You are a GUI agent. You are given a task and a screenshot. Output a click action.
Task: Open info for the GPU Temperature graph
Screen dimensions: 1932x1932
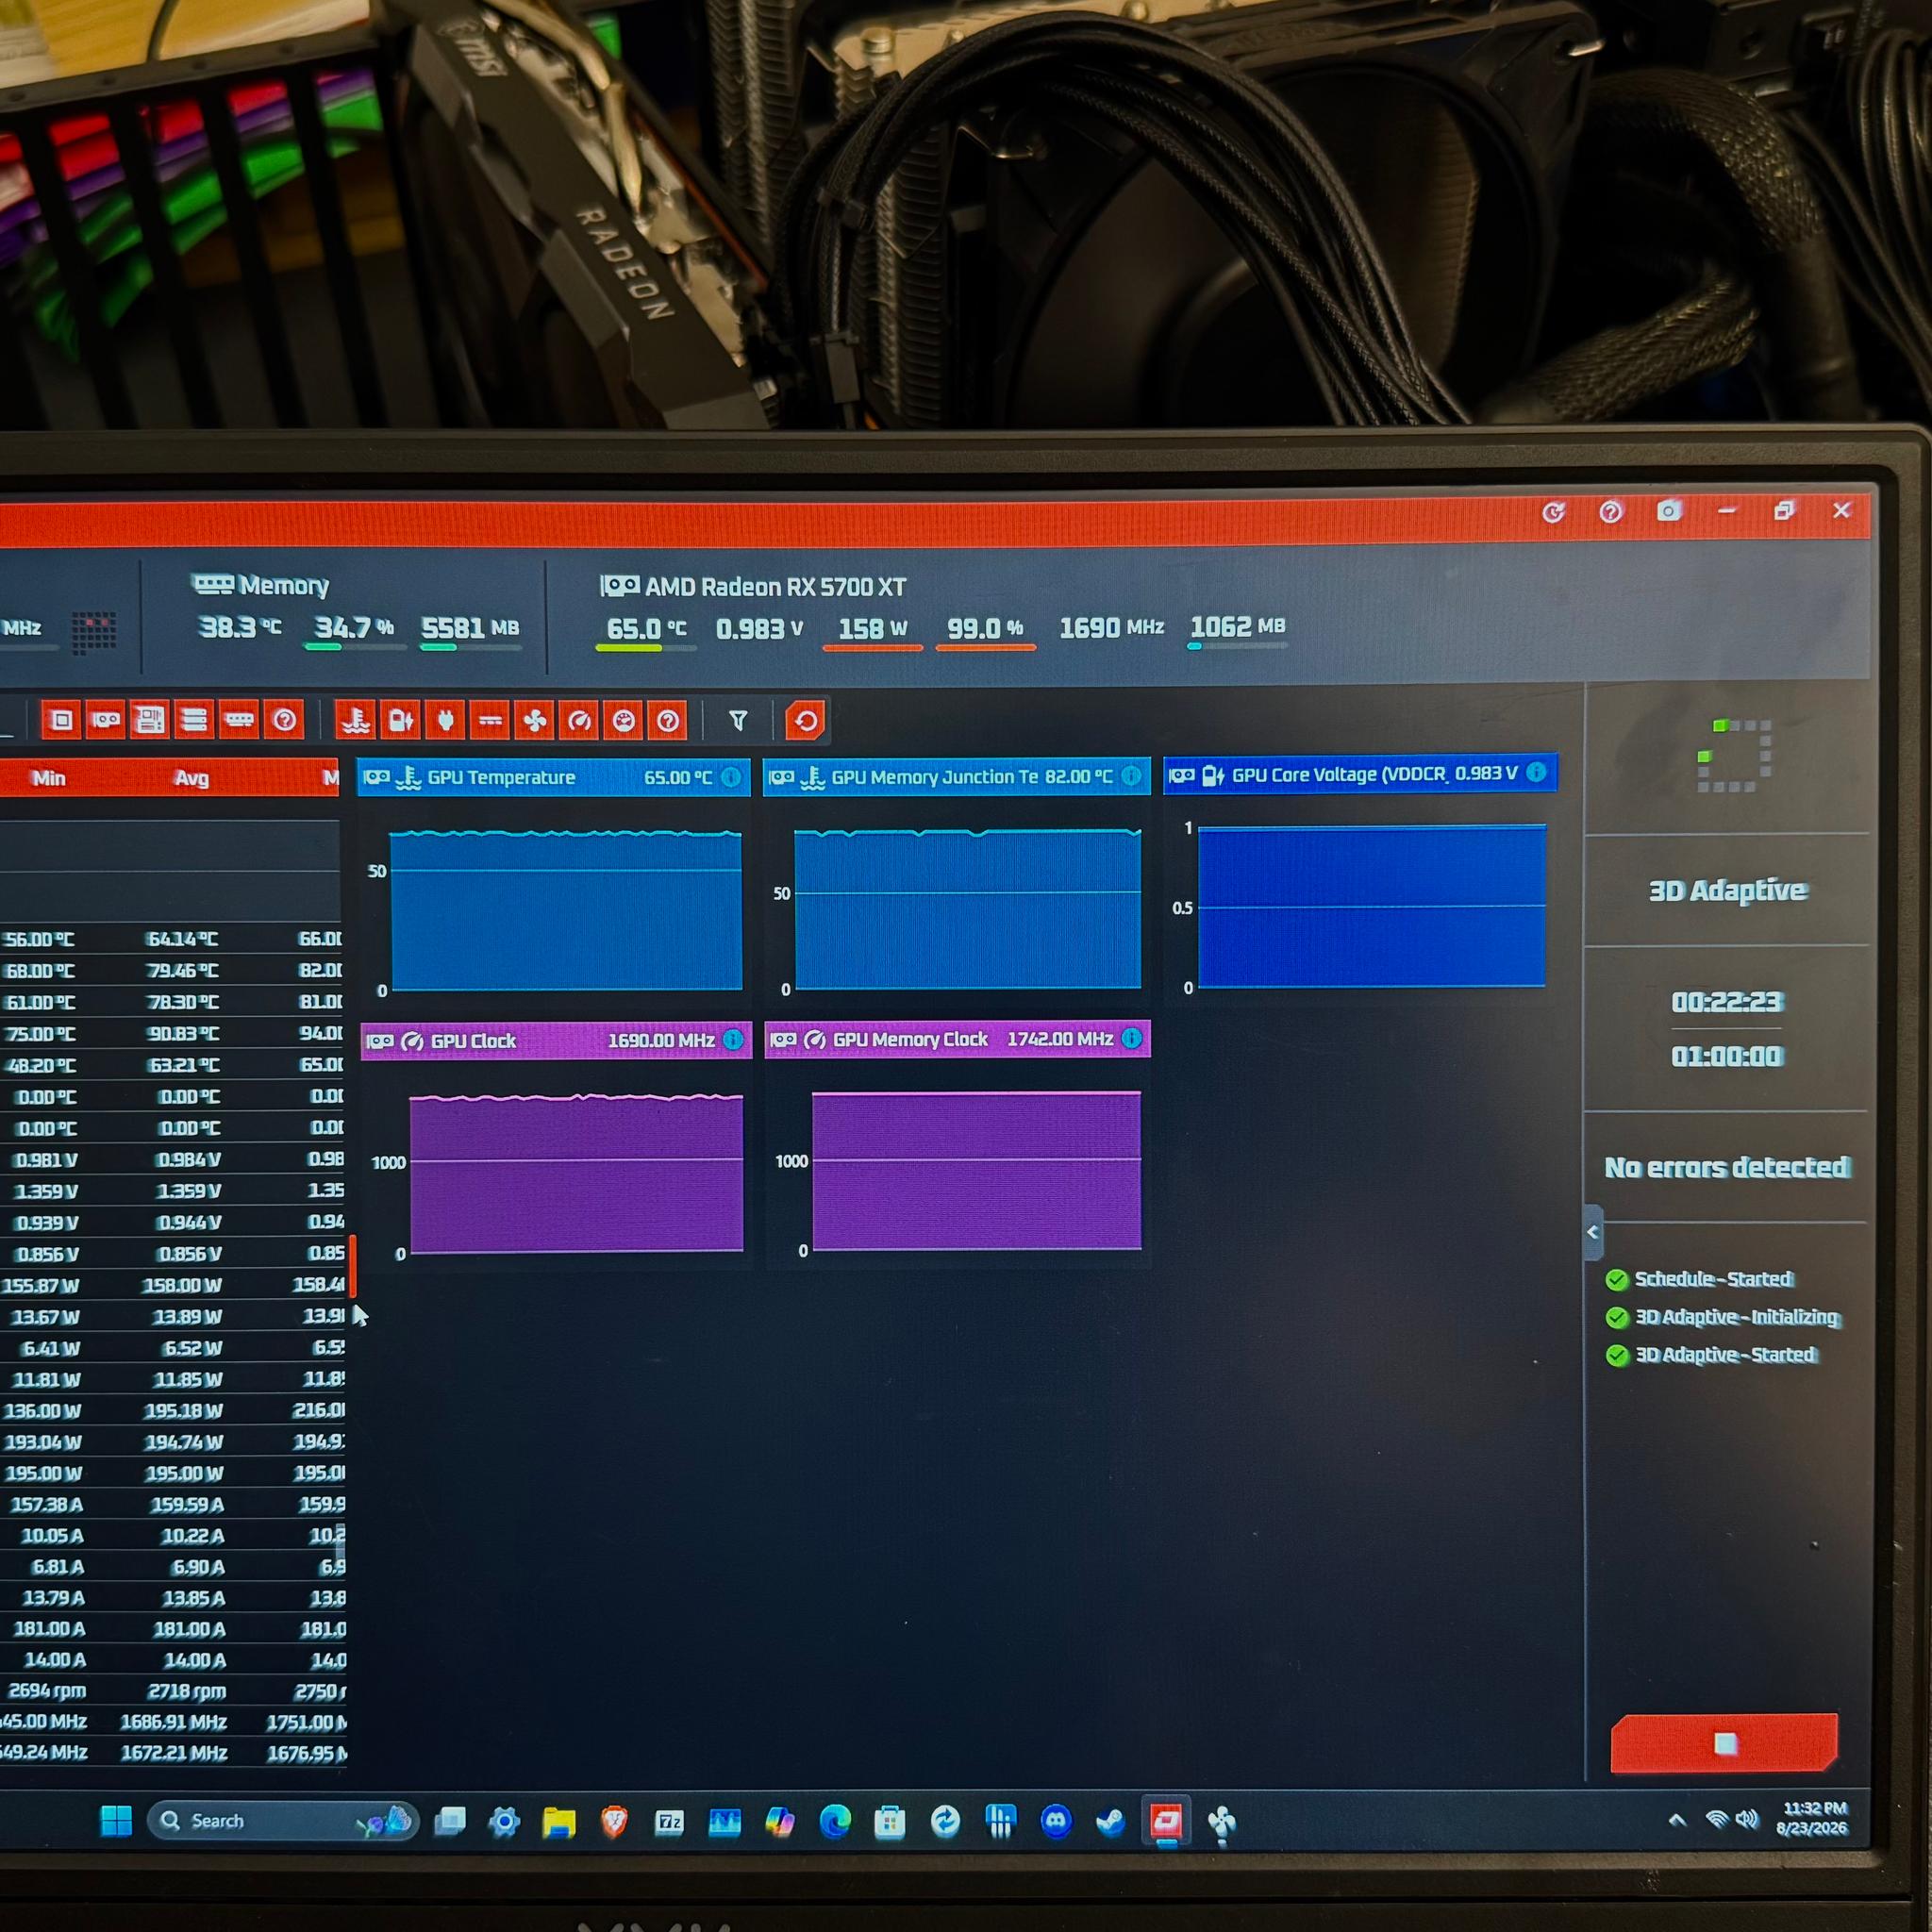(x=731, y=777)
